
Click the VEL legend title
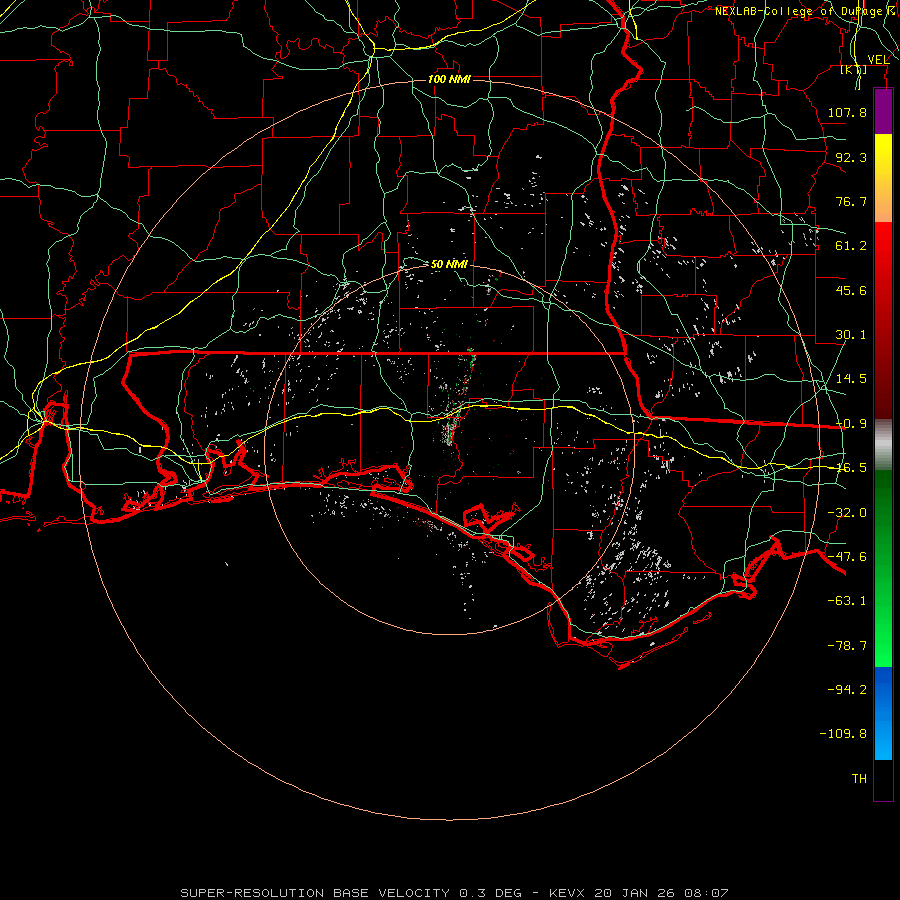pos(878,60)
